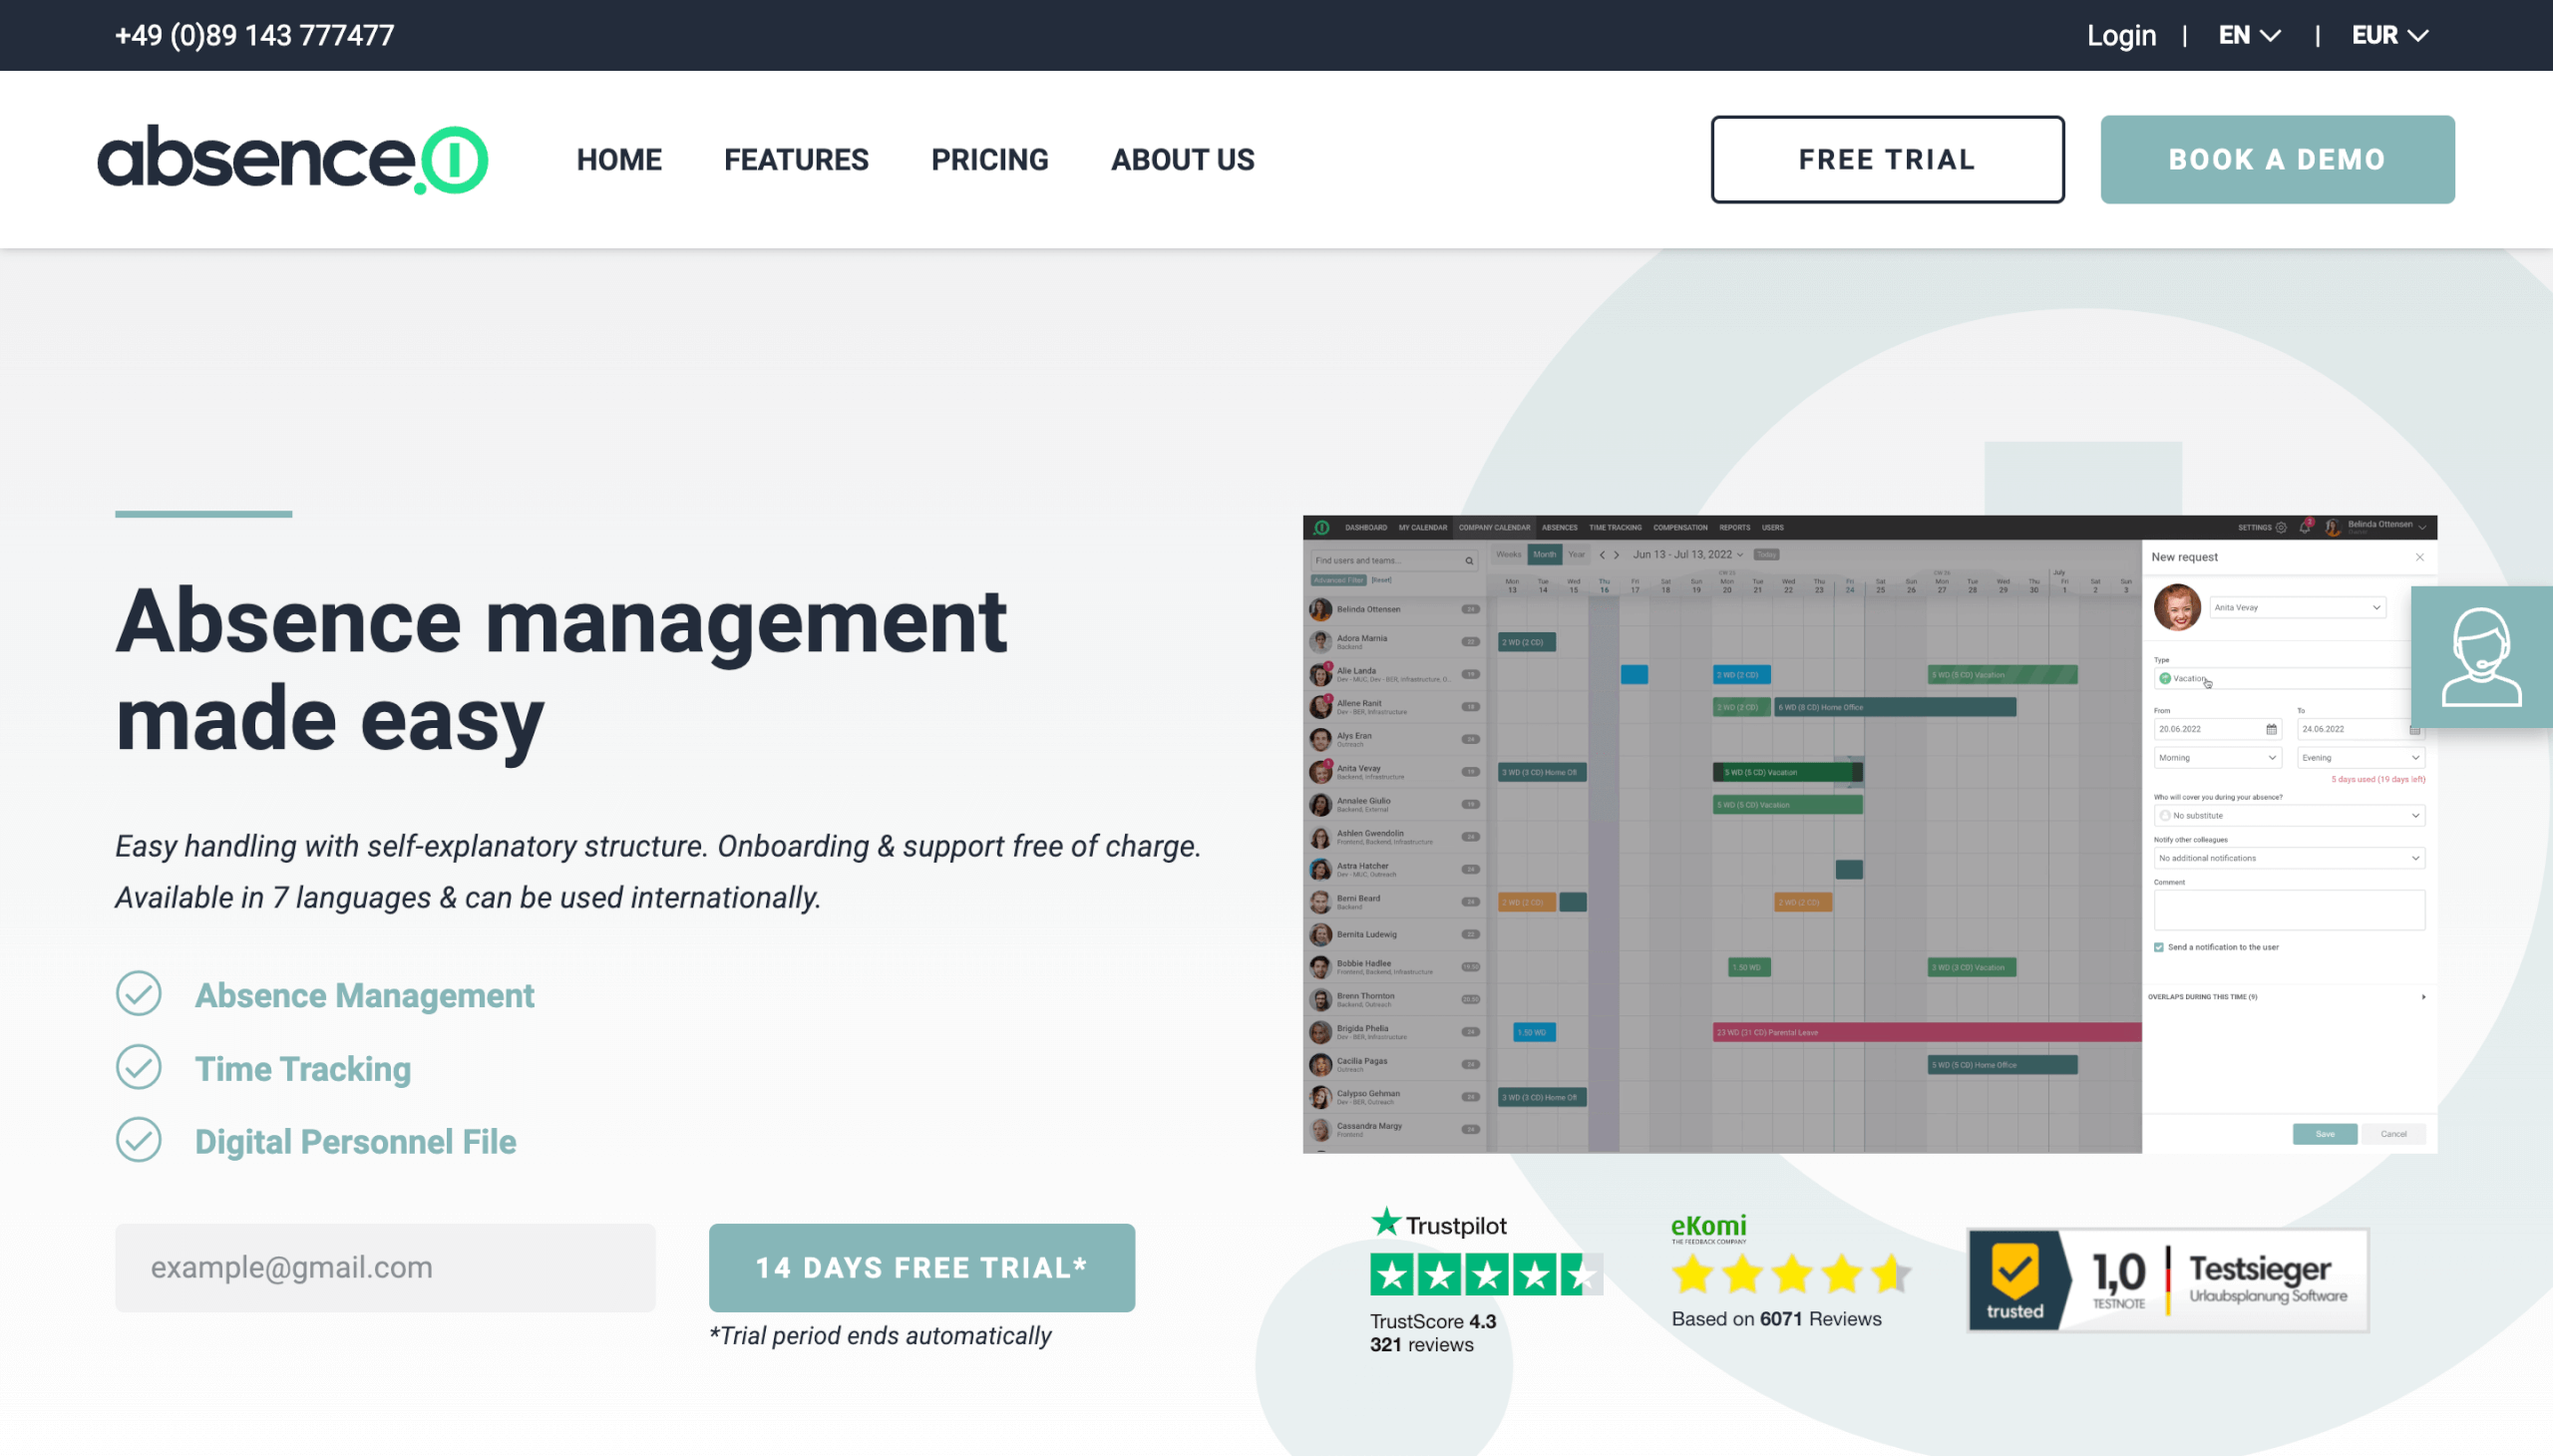The image size is (2553, 1456).
Task: Click the 14 DAYS FREE TRIAL button
Action: (921, 1267)
